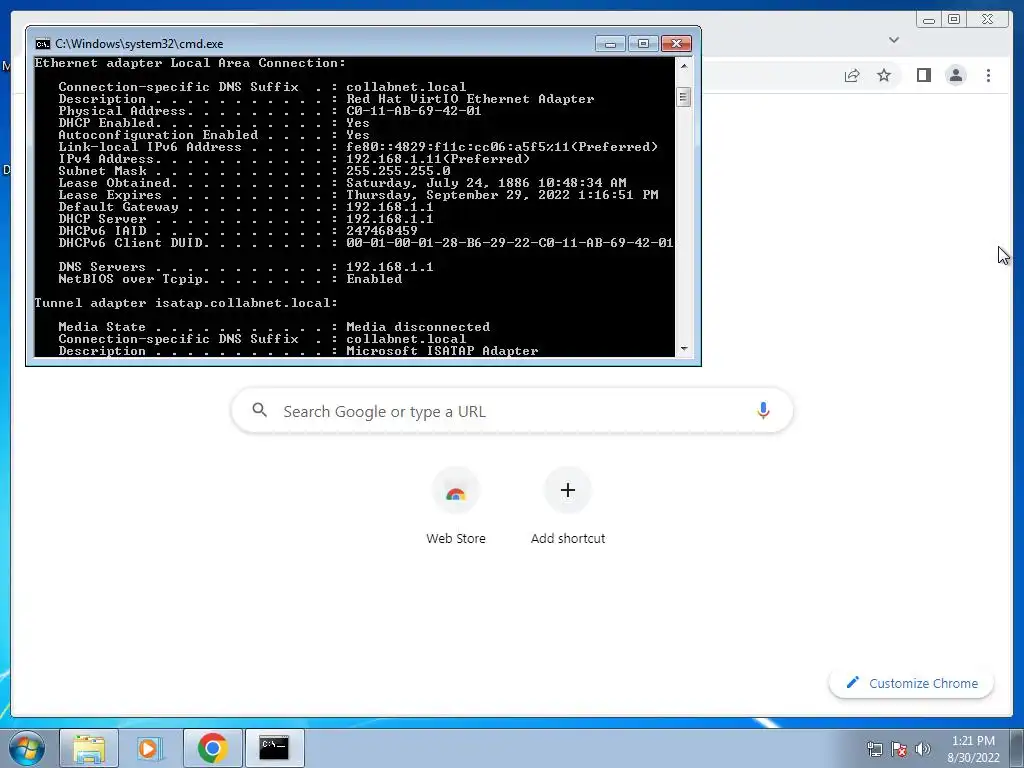This screenshot has height=768, width=1024.
Task: Click the NetBIOS over Tcpip 'Enabled' value
Action: click(x=374, y=279)
